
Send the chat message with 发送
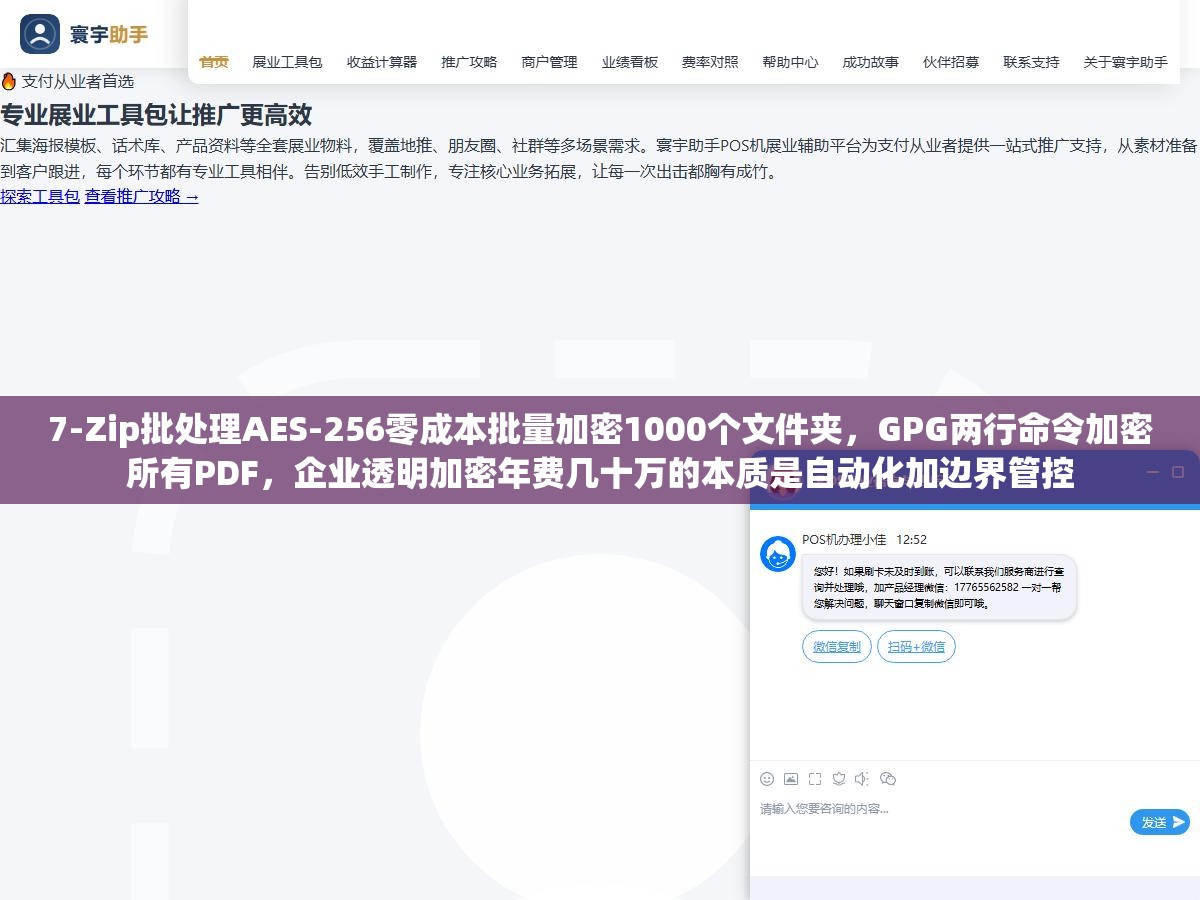click(x=1160, y=822)
